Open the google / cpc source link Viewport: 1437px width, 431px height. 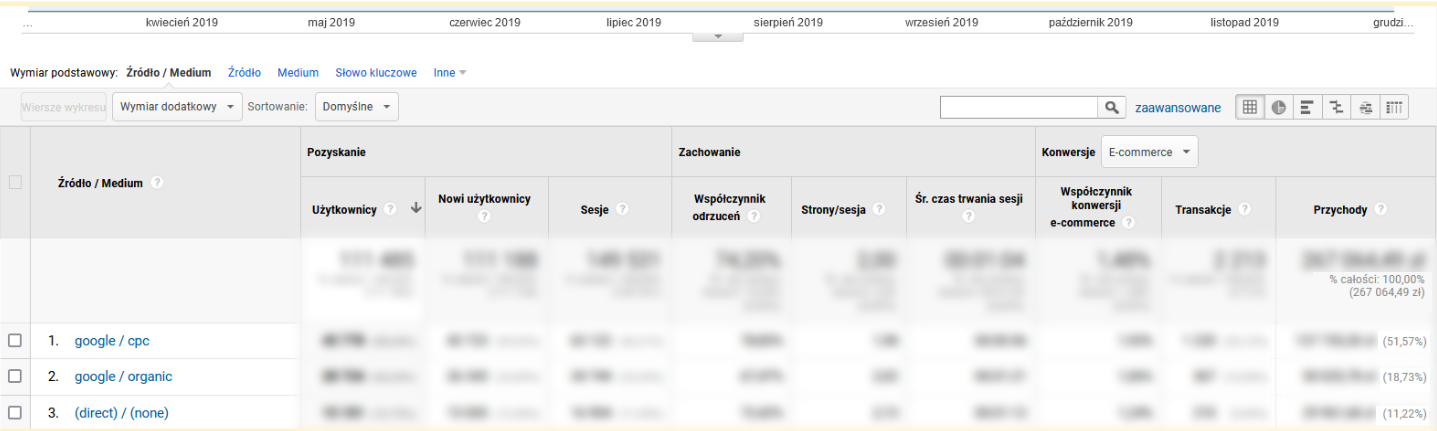click(x=112, y=341)
